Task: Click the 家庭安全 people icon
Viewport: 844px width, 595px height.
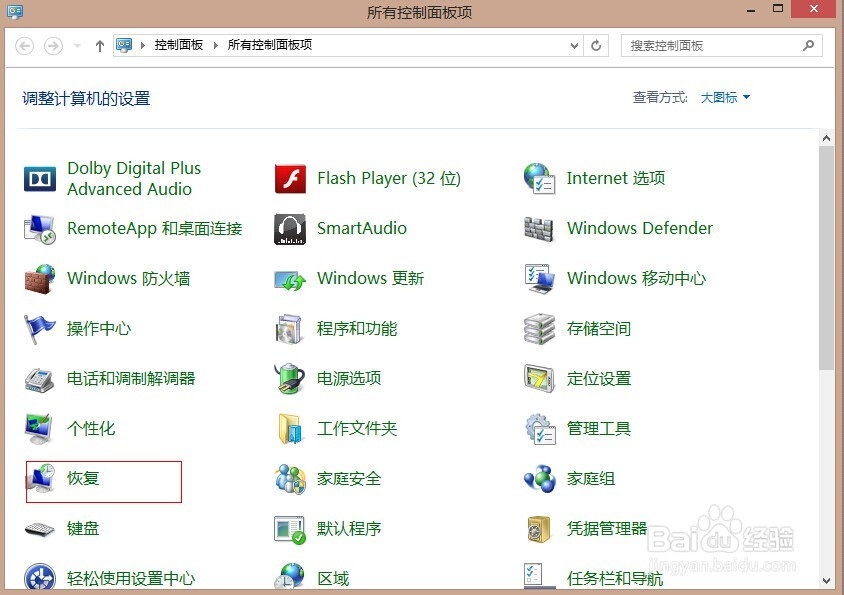Action: 290,479
